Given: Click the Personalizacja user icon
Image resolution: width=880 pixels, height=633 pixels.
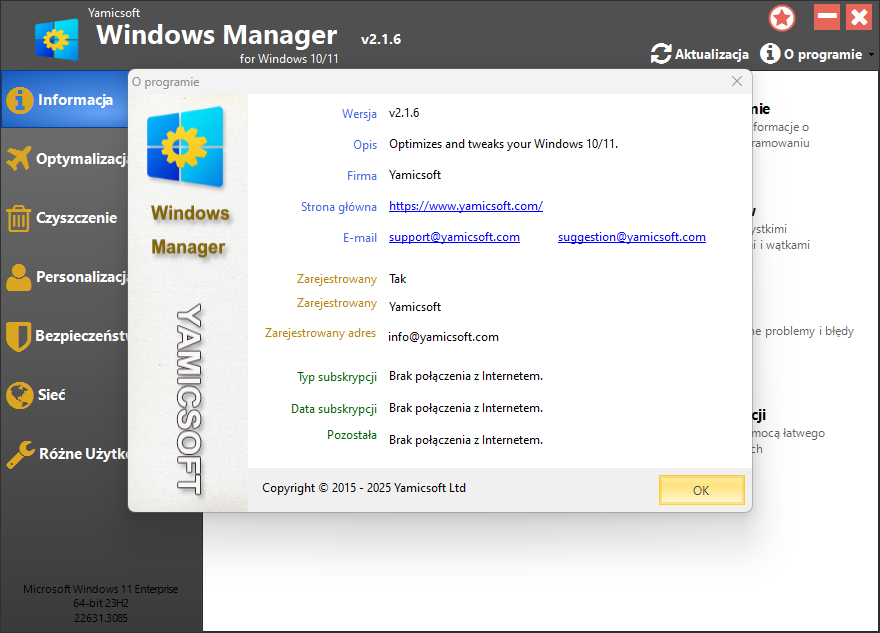Looking at the screenshot, I should 19,277.
